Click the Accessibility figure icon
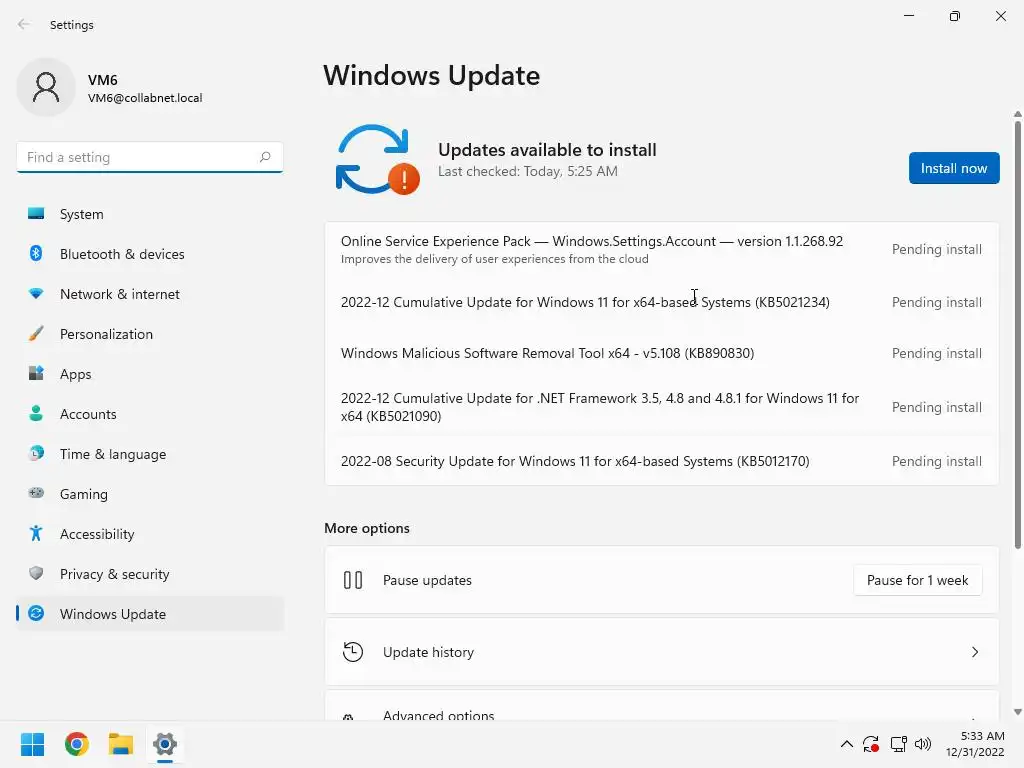 tap(36, 534)
